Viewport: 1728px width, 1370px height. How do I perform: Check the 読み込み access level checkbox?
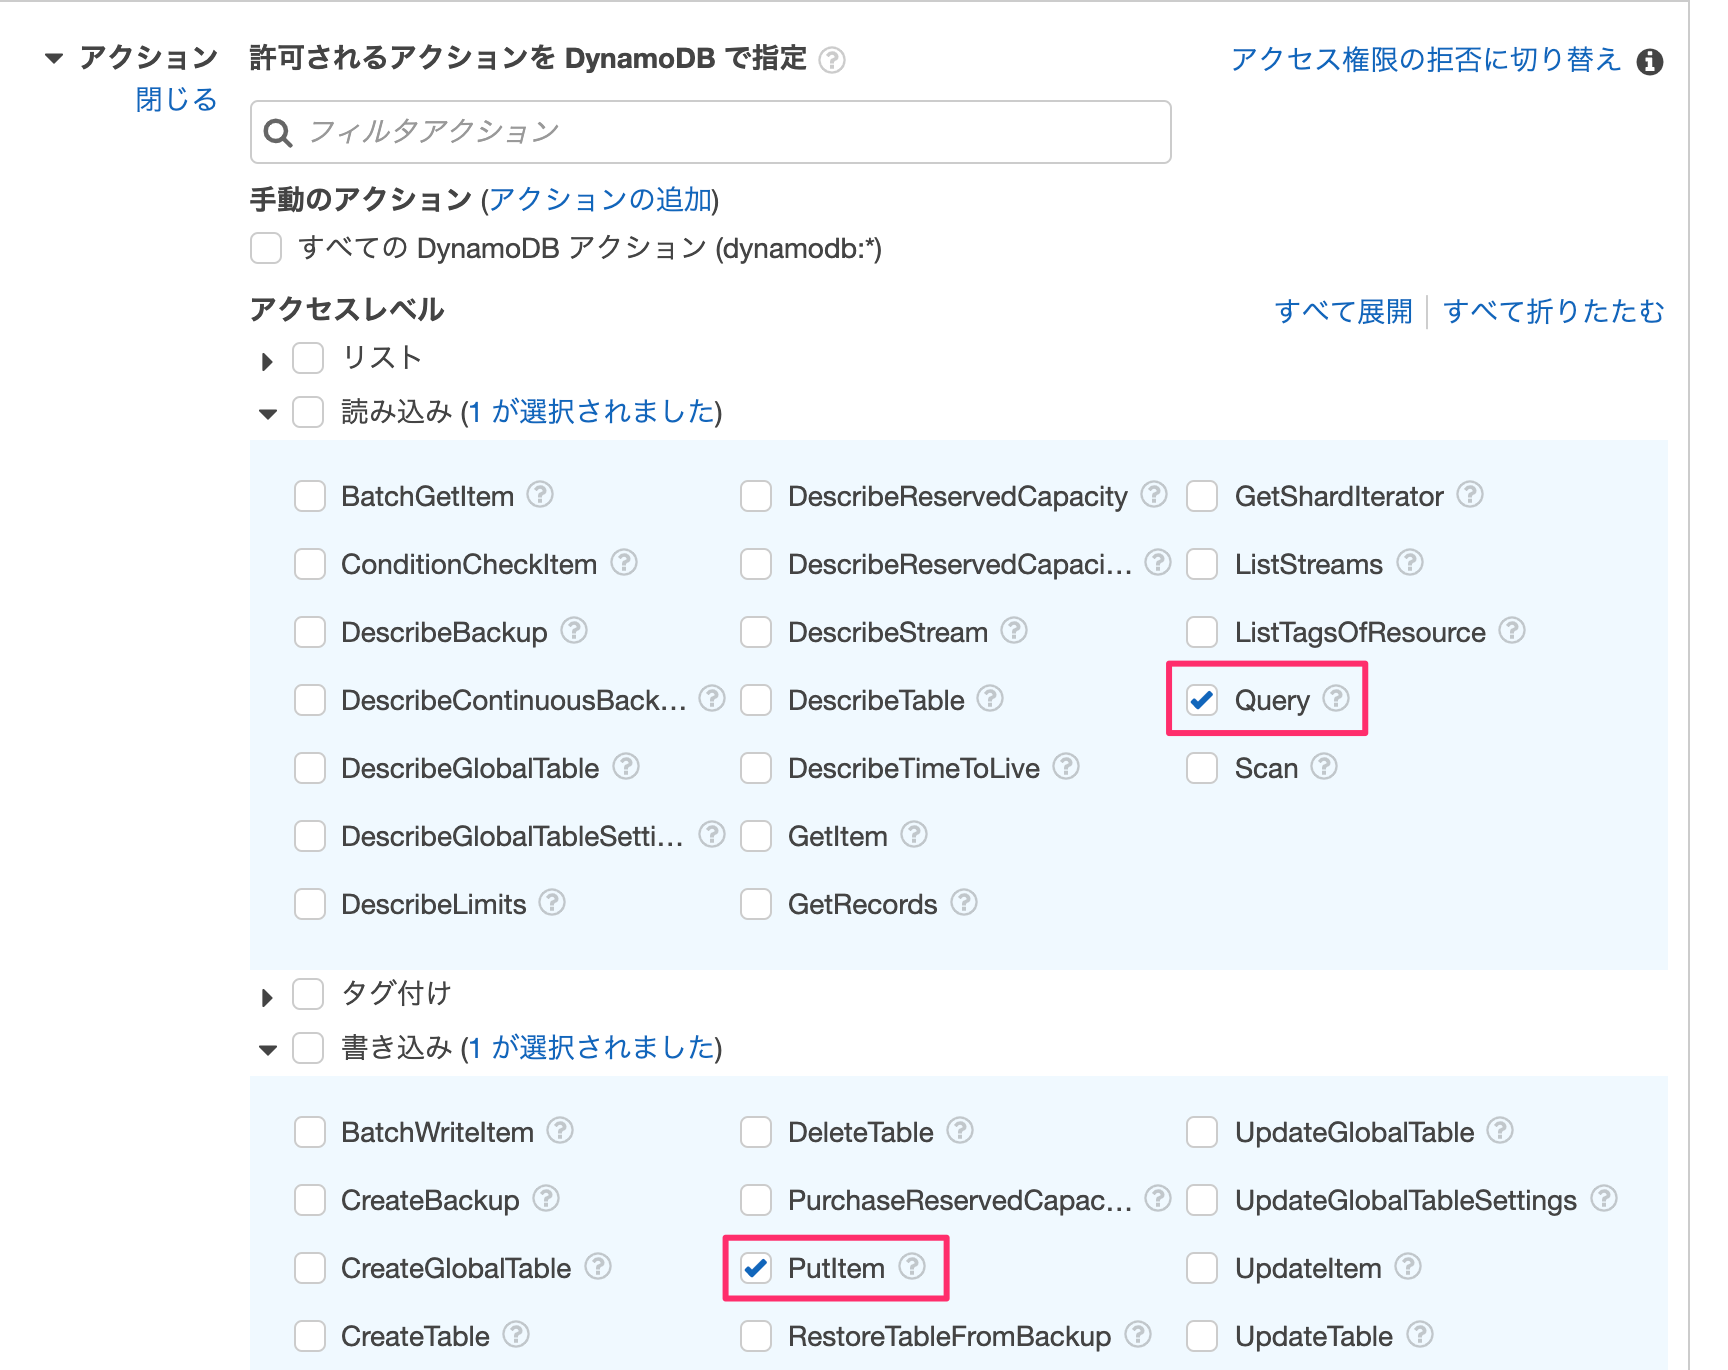308,412
